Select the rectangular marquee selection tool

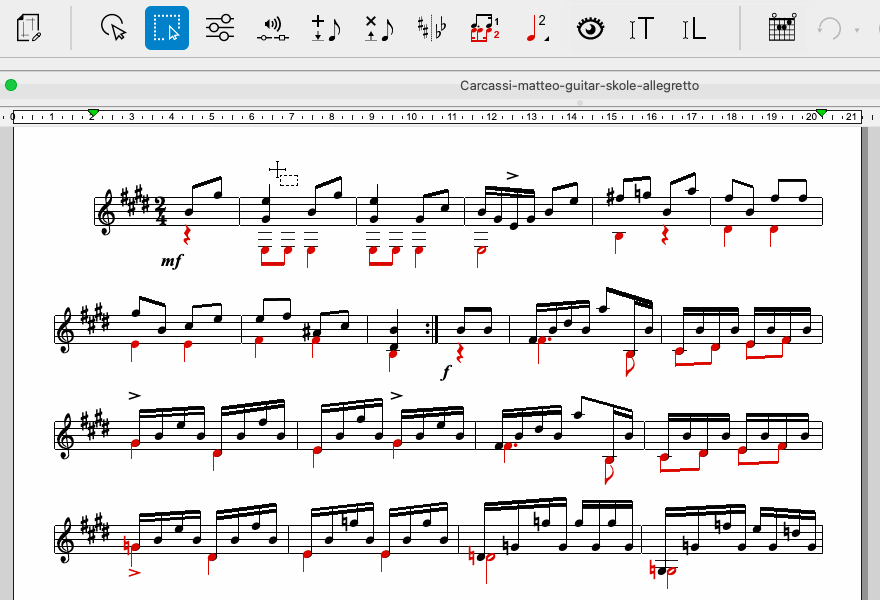tap(167, 28)
